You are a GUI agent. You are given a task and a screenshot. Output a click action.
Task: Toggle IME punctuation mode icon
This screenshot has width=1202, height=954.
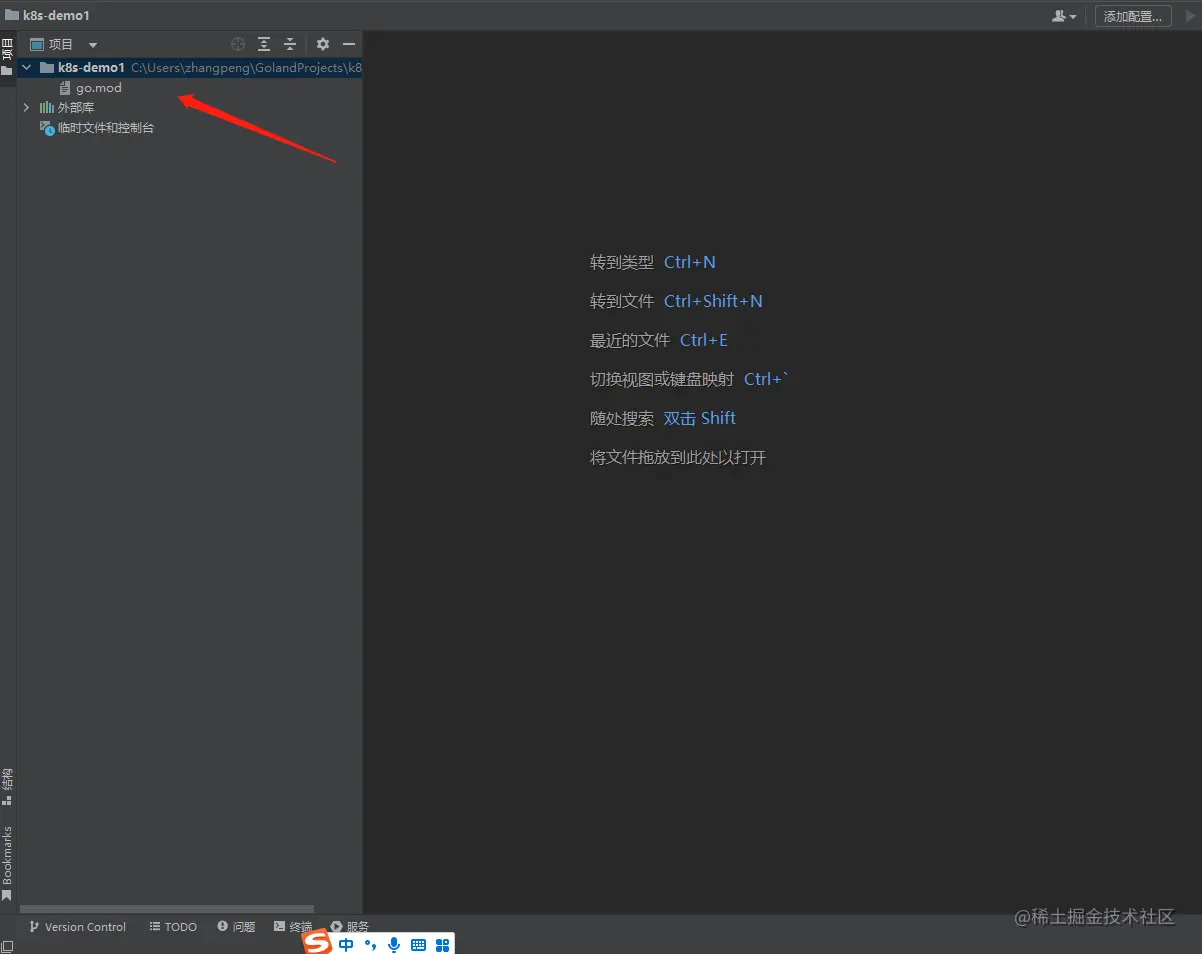(x=370, y=945)
